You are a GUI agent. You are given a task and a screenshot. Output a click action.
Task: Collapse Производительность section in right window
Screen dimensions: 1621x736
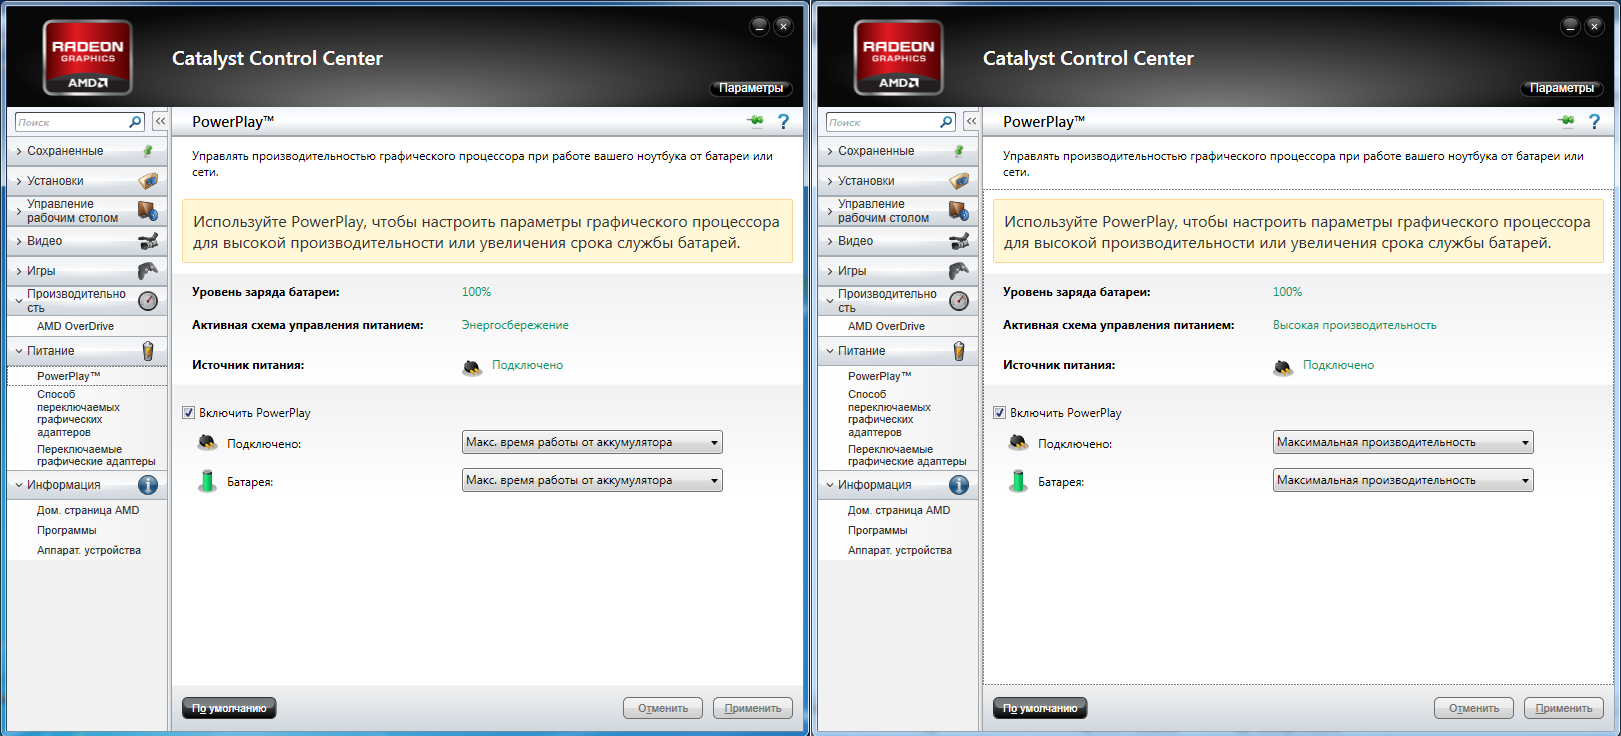(898, 301)
